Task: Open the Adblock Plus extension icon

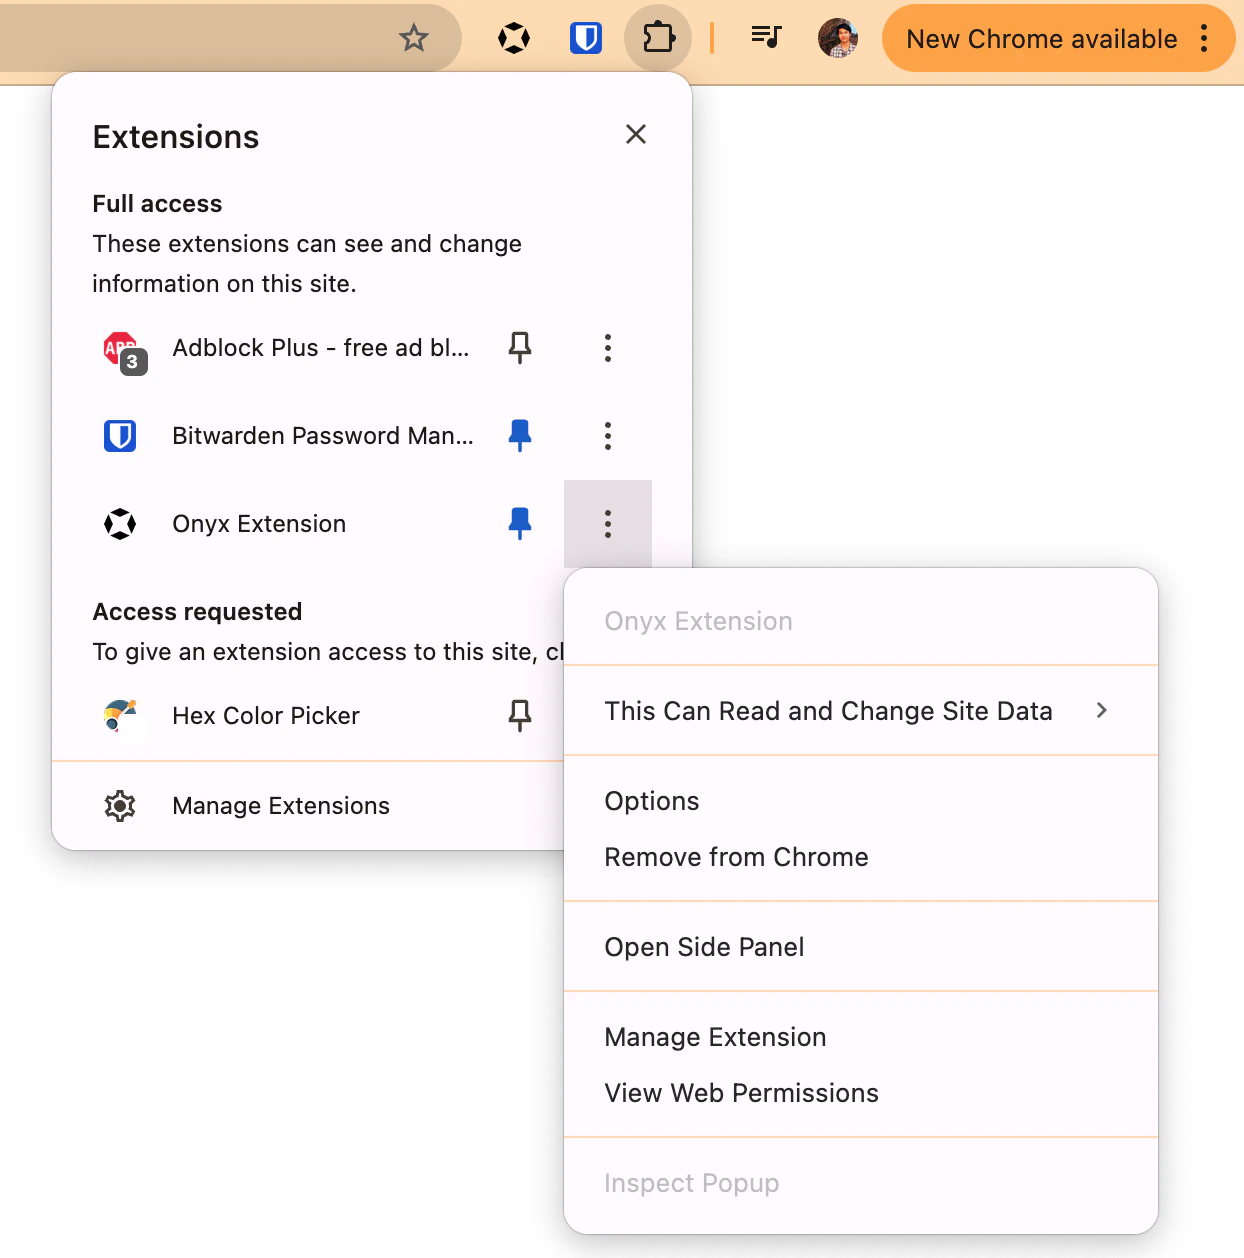Action: [120, 348]
